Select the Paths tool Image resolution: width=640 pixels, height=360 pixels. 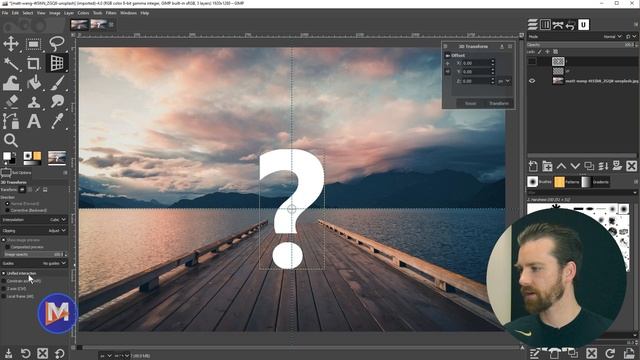[x=11, y=121]
